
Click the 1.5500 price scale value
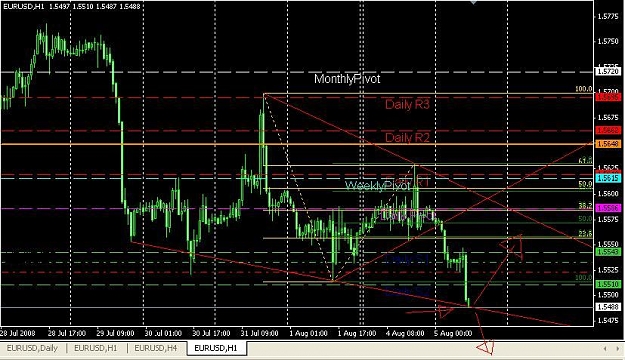pyautogui.click(x=609, y=295)
